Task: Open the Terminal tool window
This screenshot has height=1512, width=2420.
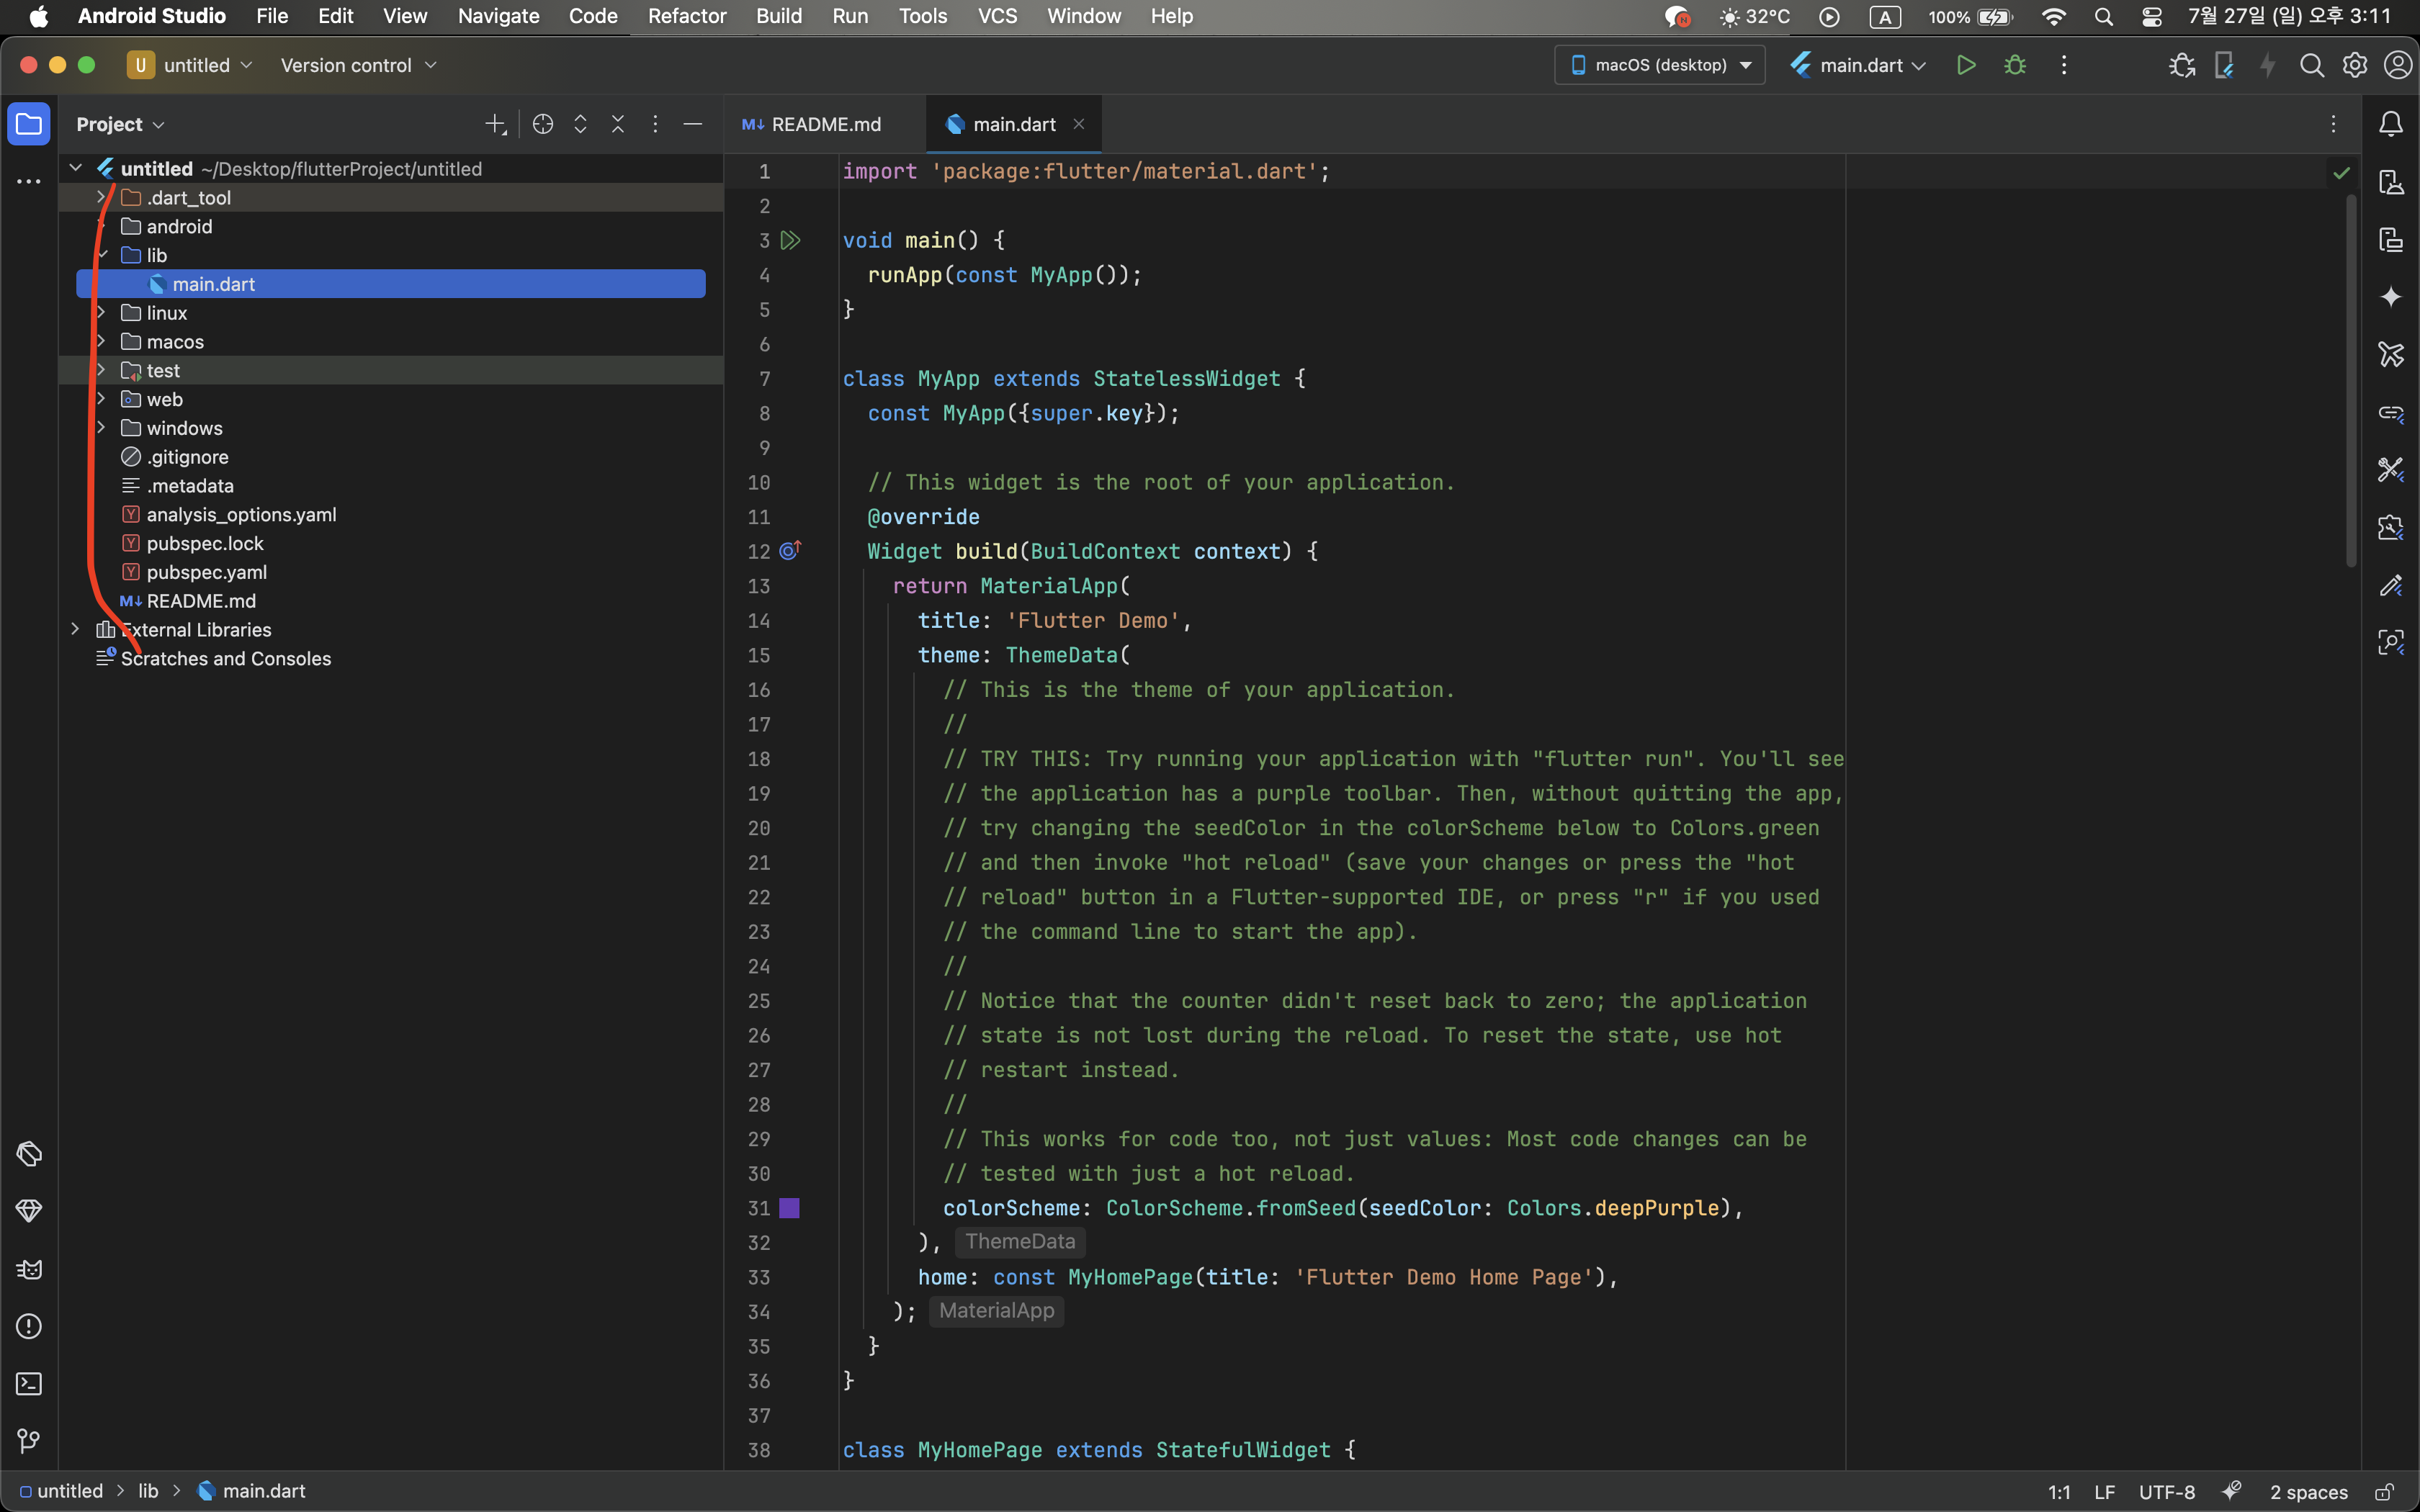Action: click(29, 1384)
